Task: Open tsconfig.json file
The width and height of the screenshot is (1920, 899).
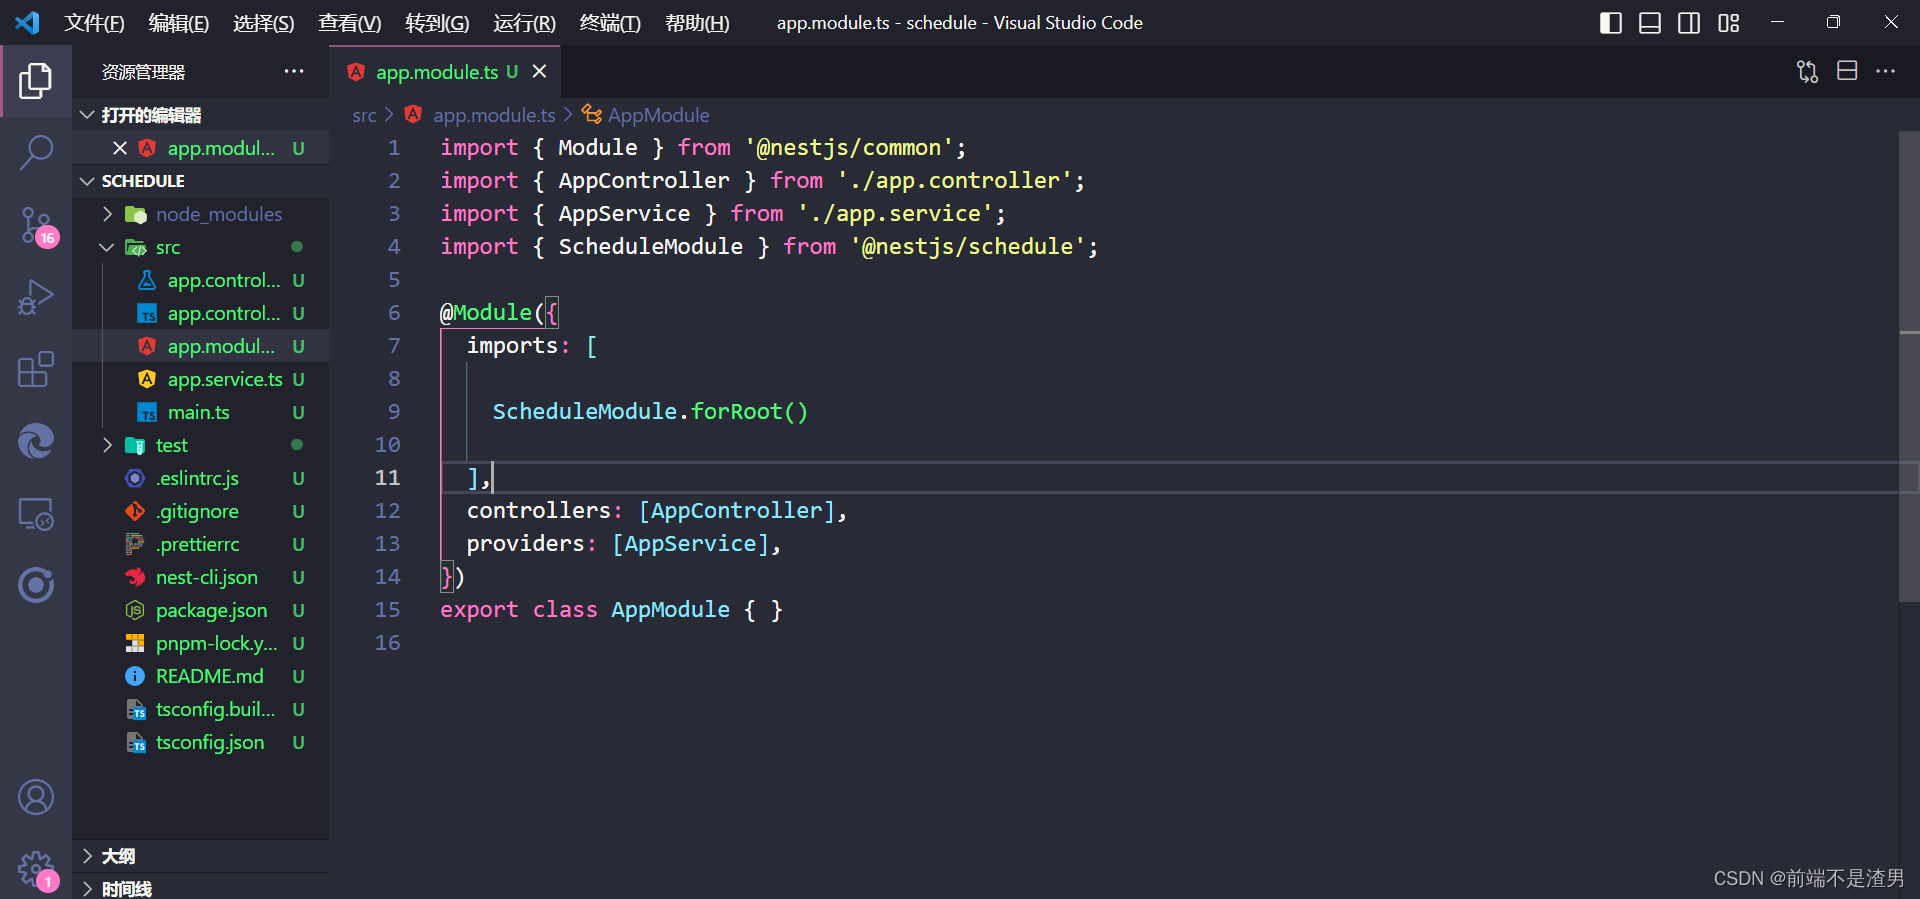Action: (x=200, y=742)
